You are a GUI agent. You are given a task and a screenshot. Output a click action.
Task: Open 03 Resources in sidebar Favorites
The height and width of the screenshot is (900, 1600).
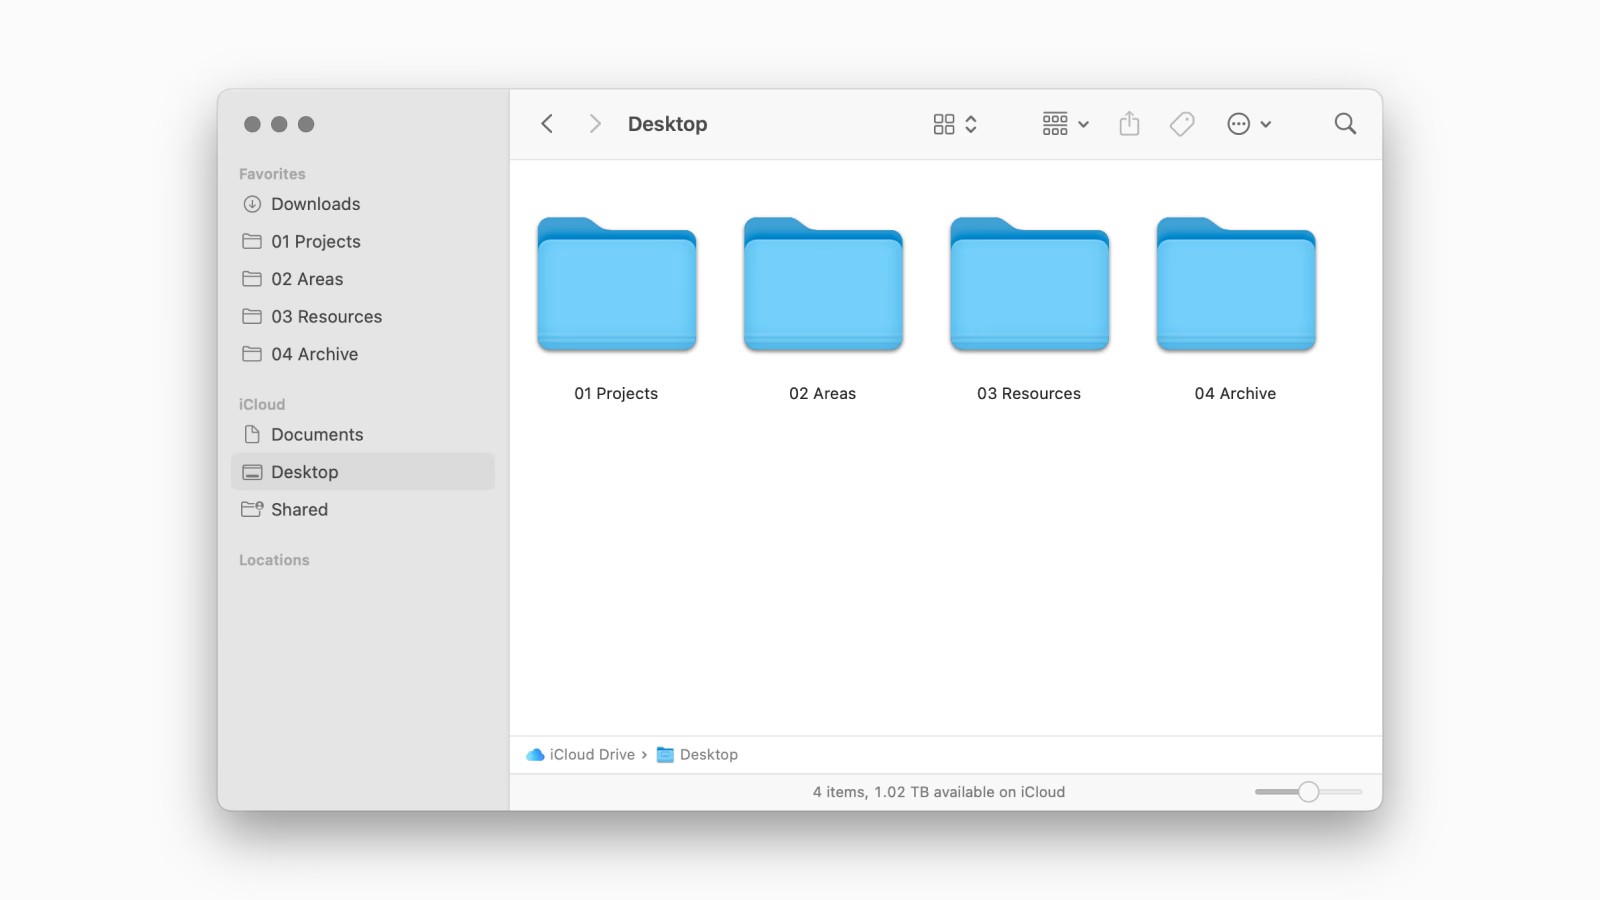click(362, 317)
